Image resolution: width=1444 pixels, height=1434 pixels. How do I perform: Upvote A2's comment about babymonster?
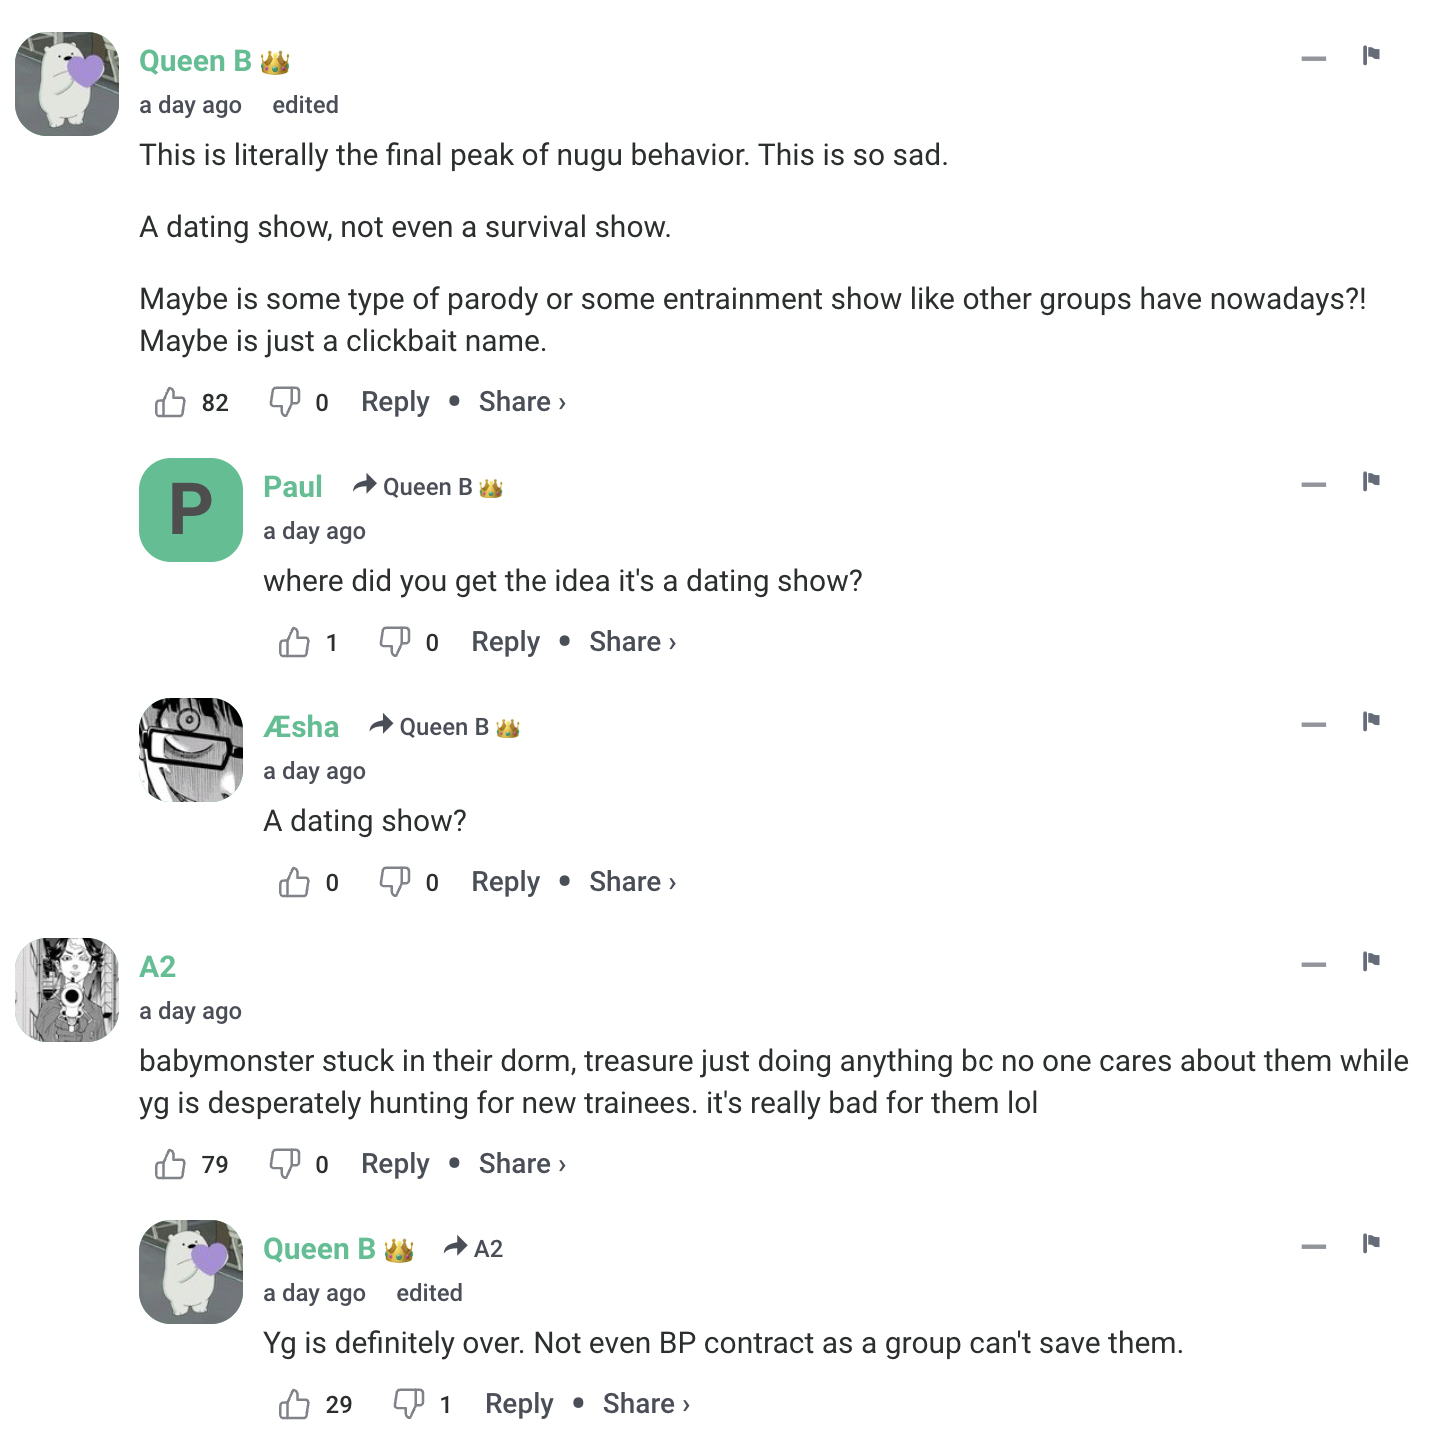point(170,1164)
